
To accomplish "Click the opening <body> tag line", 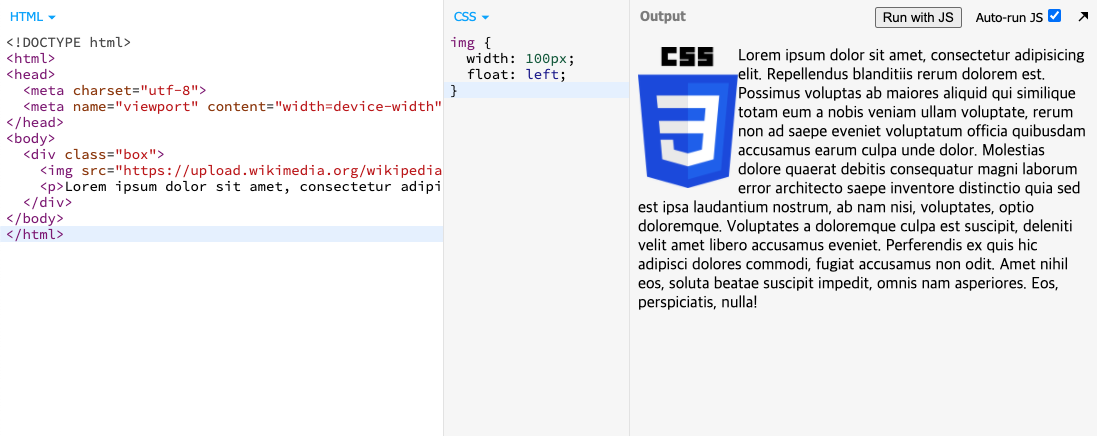I will click(x=31, y=139).
